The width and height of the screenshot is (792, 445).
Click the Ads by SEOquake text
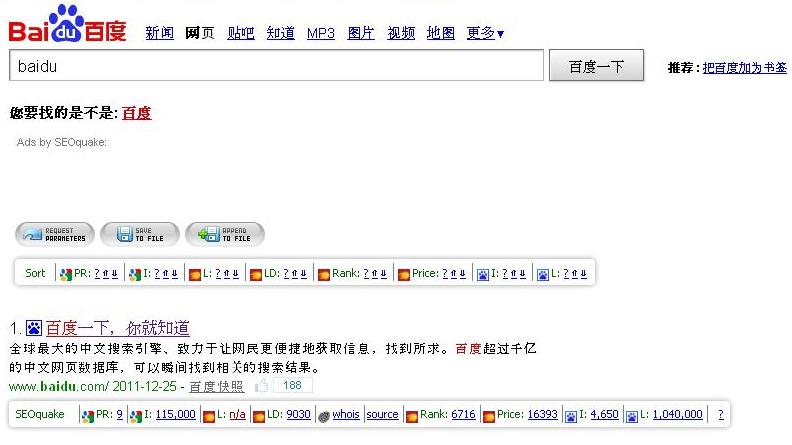[62, 142]
